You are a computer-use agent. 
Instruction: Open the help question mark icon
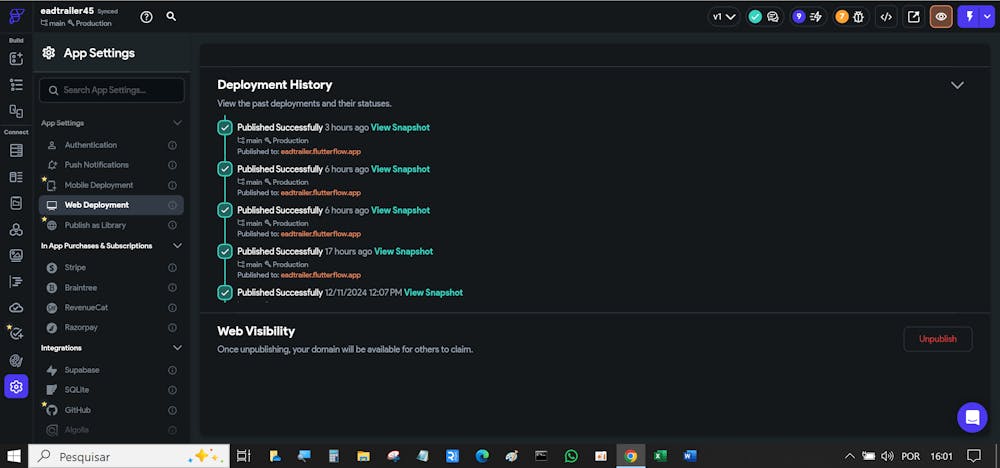click(146, 17)
